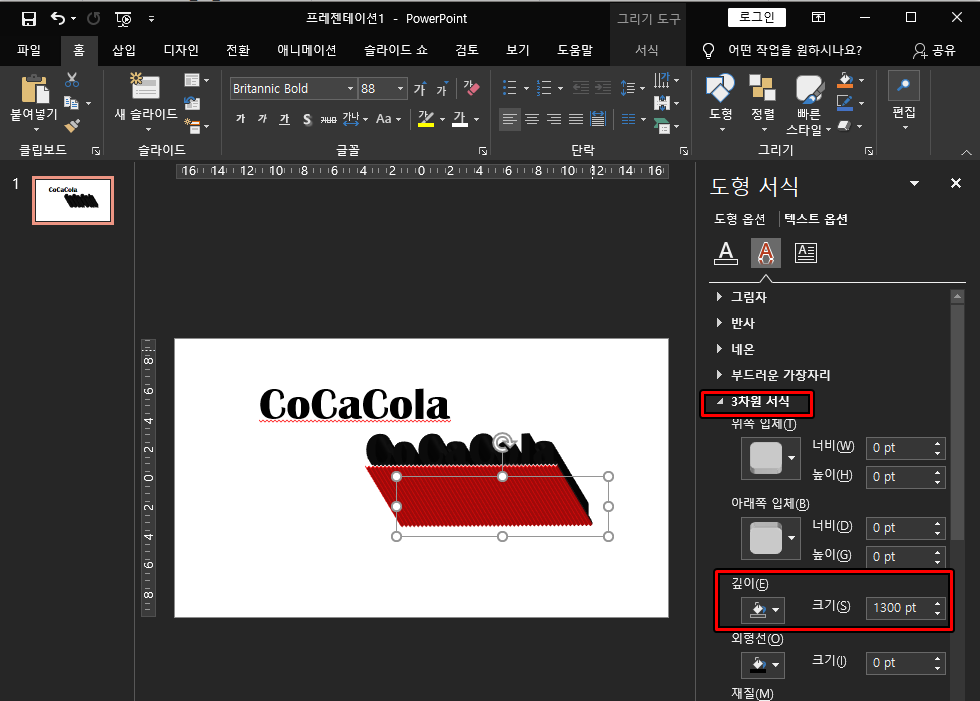This screenshot has width=980, height=701.
Task: Select the rotate handle of the 3D text
Action: coord(502,442)
